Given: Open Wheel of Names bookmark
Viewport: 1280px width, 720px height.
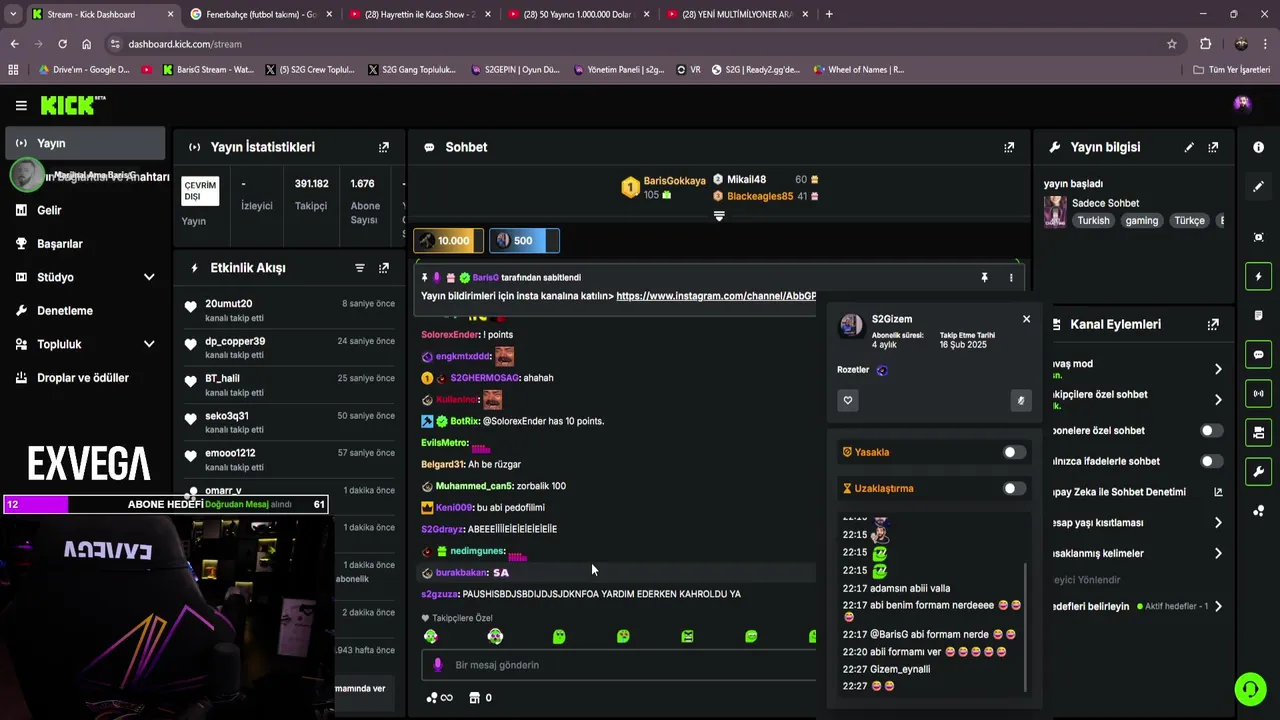Looking at the screenshot, I should 859,70.
